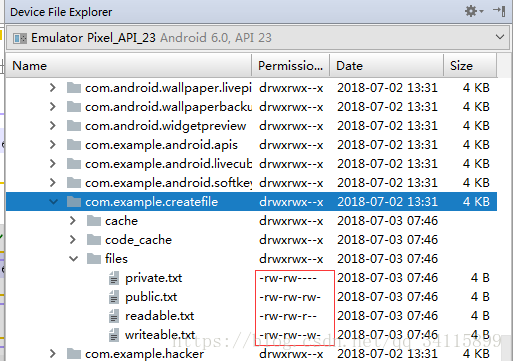Select the com.example.createfile row name

pos(151,202)
